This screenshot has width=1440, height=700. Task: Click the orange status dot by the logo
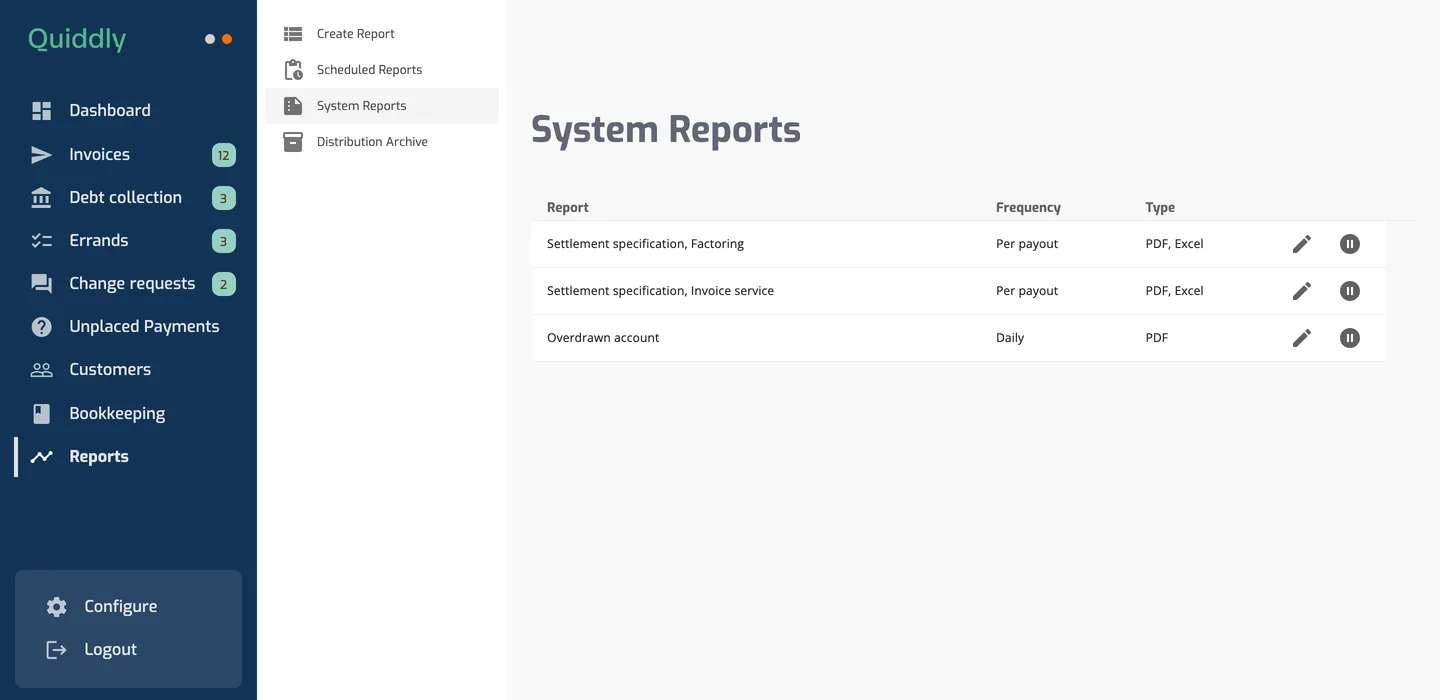point(227,39)
